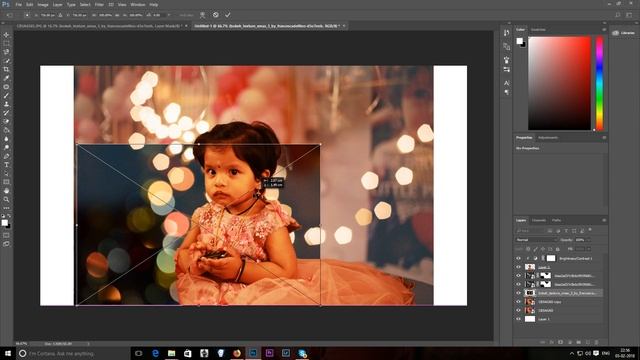Hide the Brightness/Contrast 1 adjustment layer
640x360 pixels.
pyautogui.click(x=518, y=258)
